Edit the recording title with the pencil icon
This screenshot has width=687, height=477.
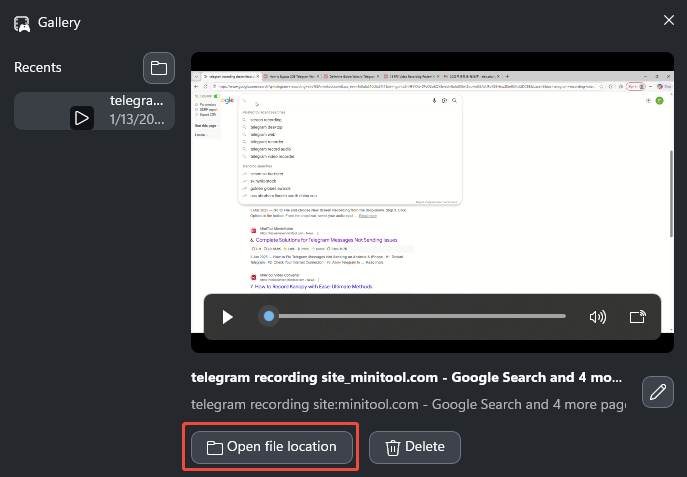pyautogui.click(x=658, y=392)
